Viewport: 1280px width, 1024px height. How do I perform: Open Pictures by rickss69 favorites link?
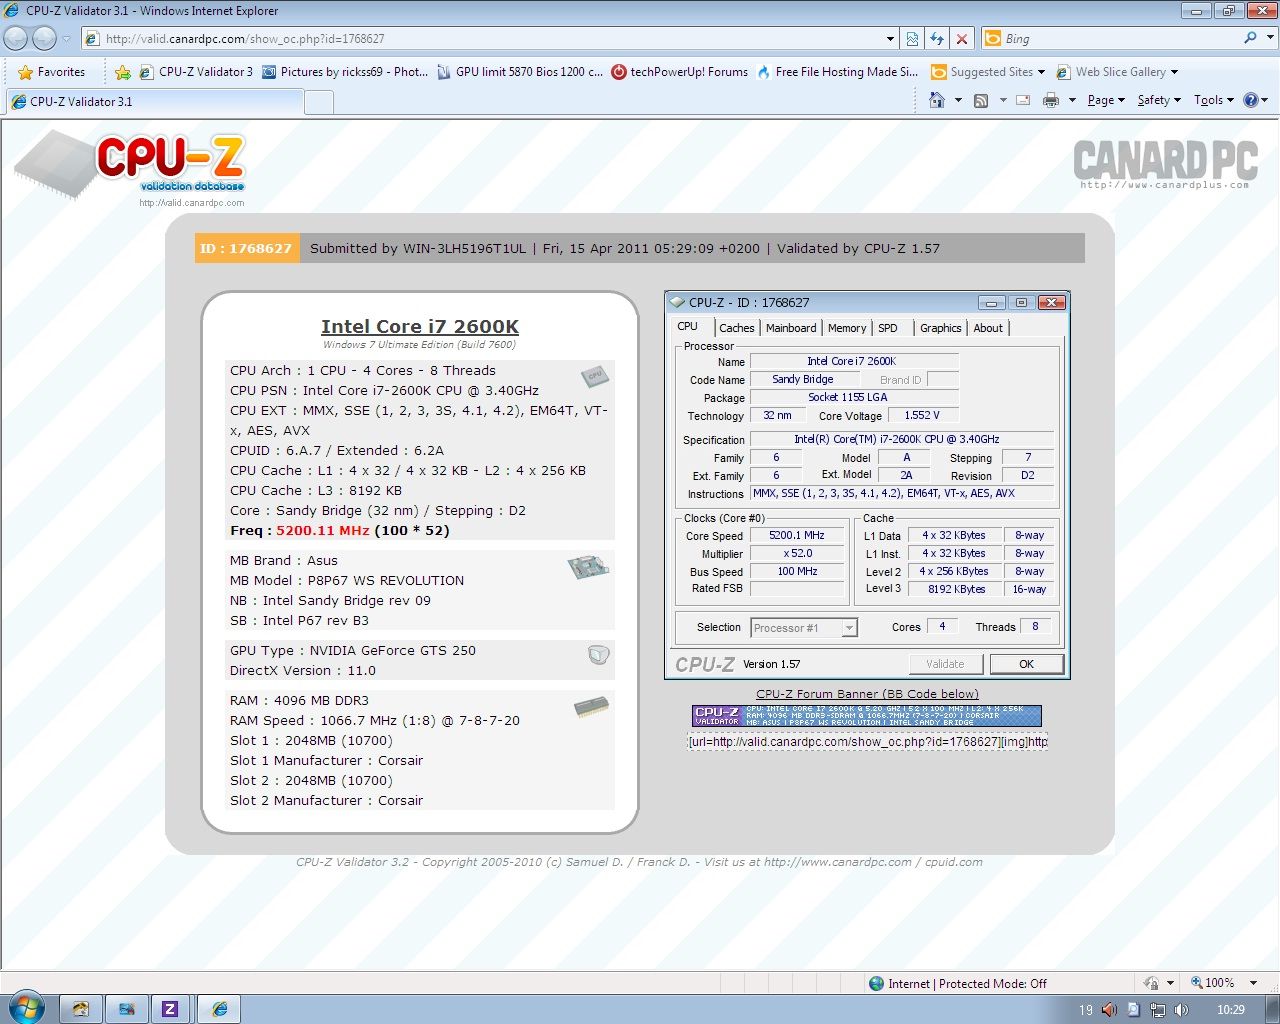[x=345, y=72]
